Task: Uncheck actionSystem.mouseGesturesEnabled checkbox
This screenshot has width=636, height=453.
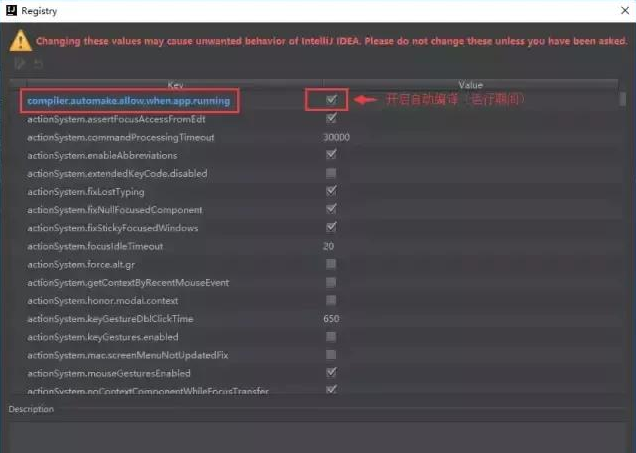Action: 331,373
